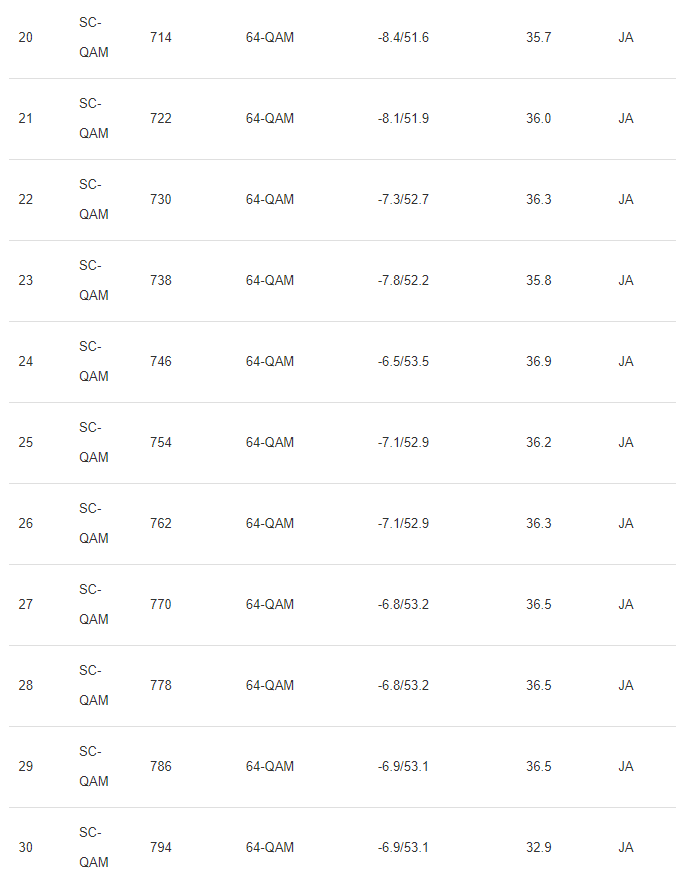Viewport: 676px width, 874px height.
Task: Select the 778 frequency cell
Action: pos(160,685)
